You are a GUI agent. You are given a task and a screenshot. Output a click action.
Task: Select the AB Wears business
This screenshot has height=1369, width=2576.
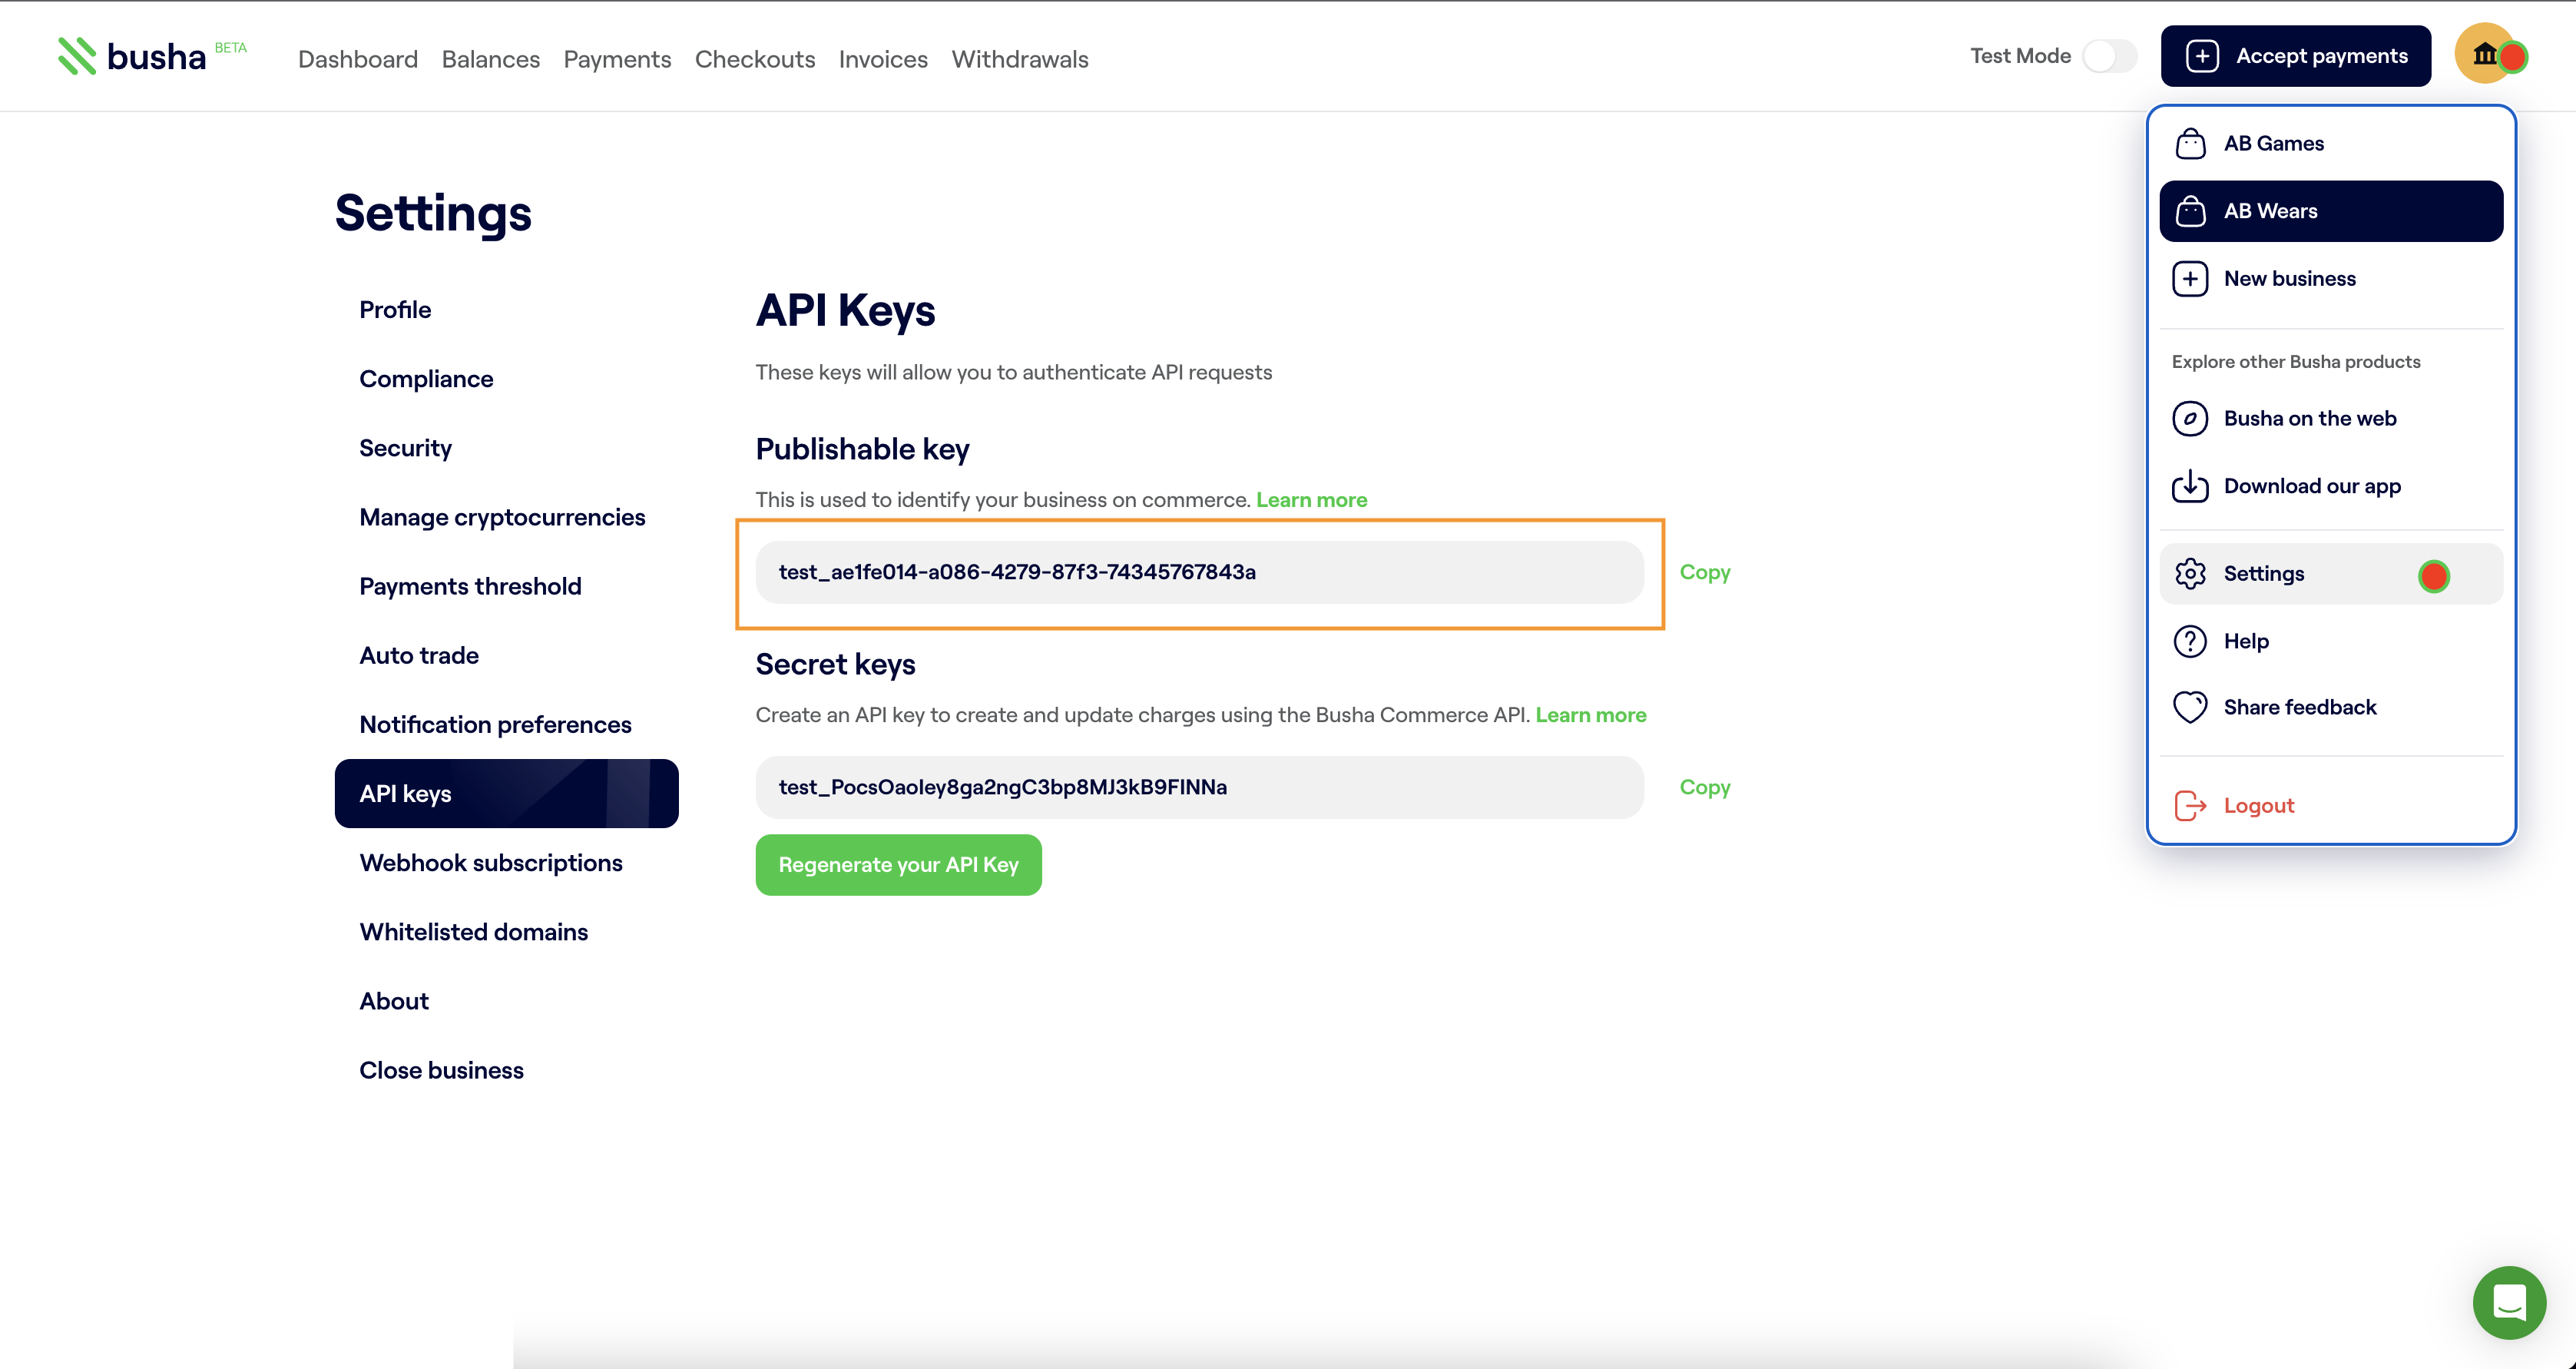[2331, 211]
